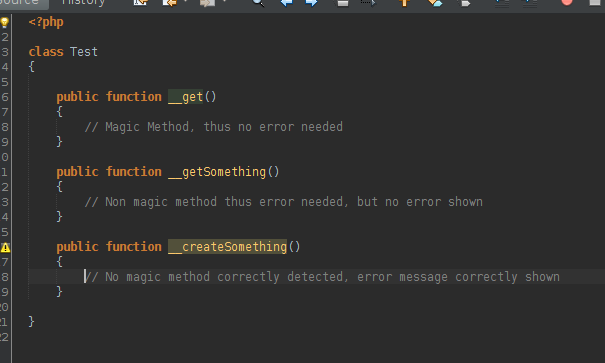605x363 pixels.
Task: Click the lightbulb hint icon on line 1
Action: click(x=5, y=22)
